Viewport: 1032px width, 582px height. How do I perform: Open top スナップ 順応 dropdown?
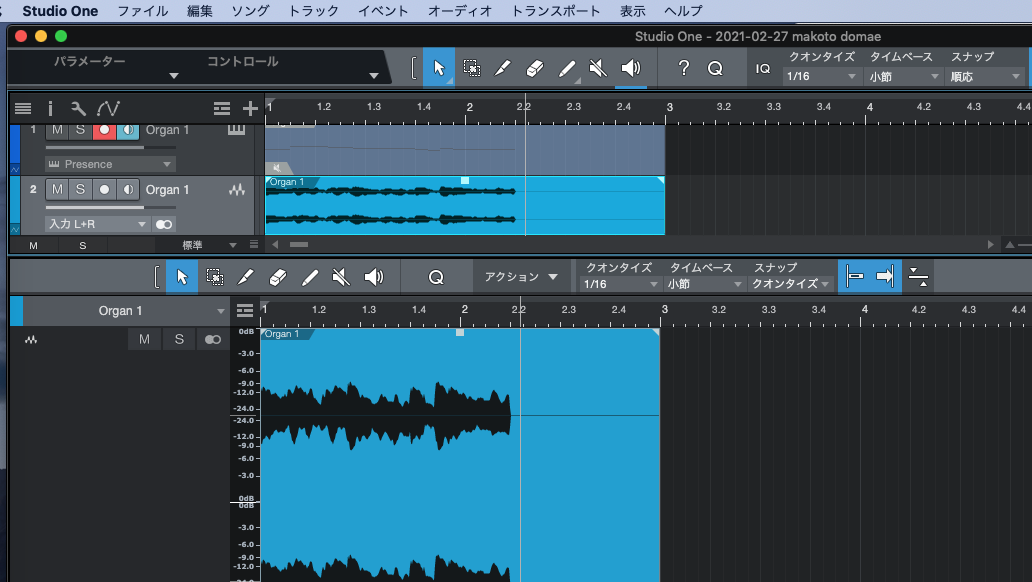click(985, 76)
